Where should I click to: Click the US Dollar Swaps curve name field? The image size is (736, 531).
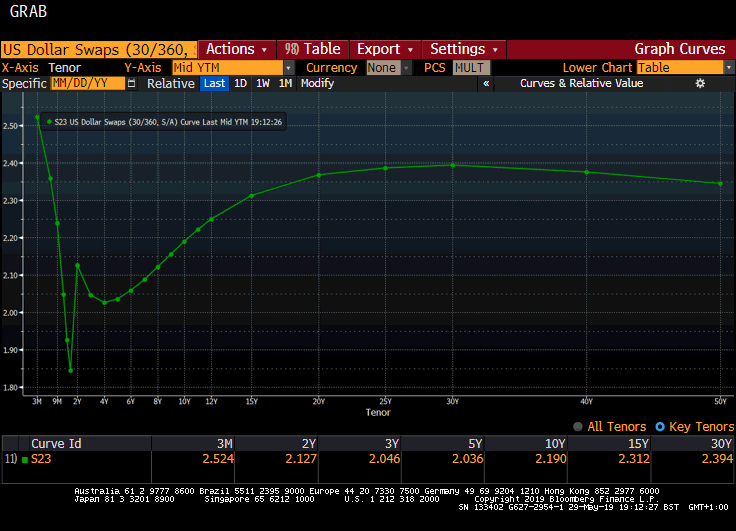tap(98, 49)
